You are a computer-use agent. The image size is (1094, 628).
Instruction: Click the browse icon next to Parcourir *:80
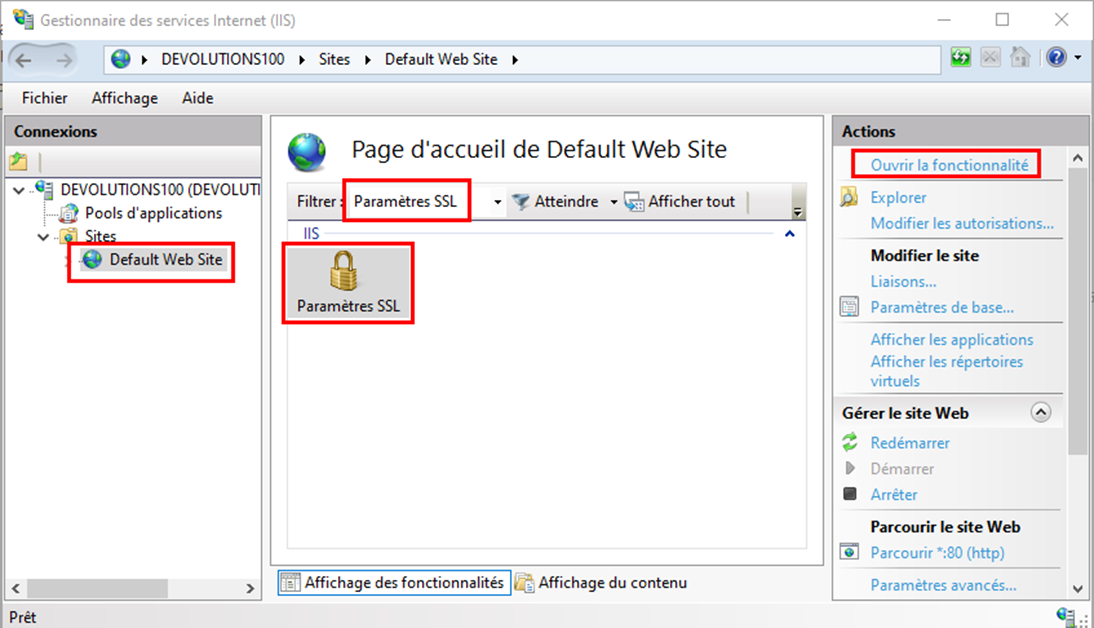849,551
